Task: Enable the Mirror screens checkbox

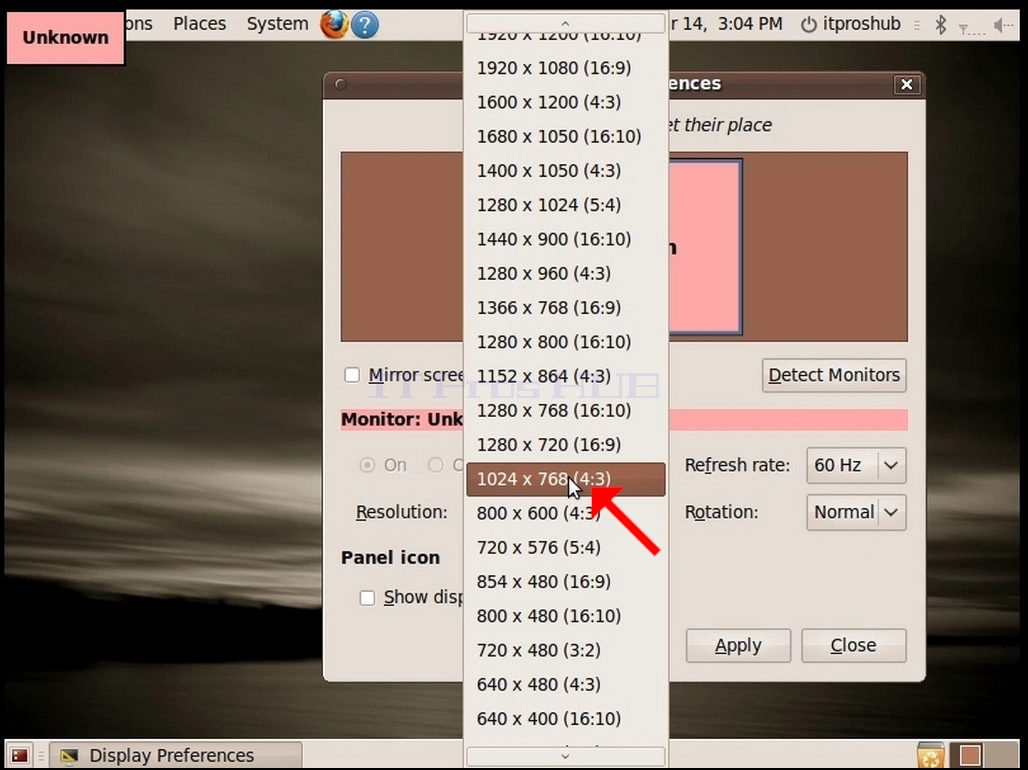Action: point(352,375)
